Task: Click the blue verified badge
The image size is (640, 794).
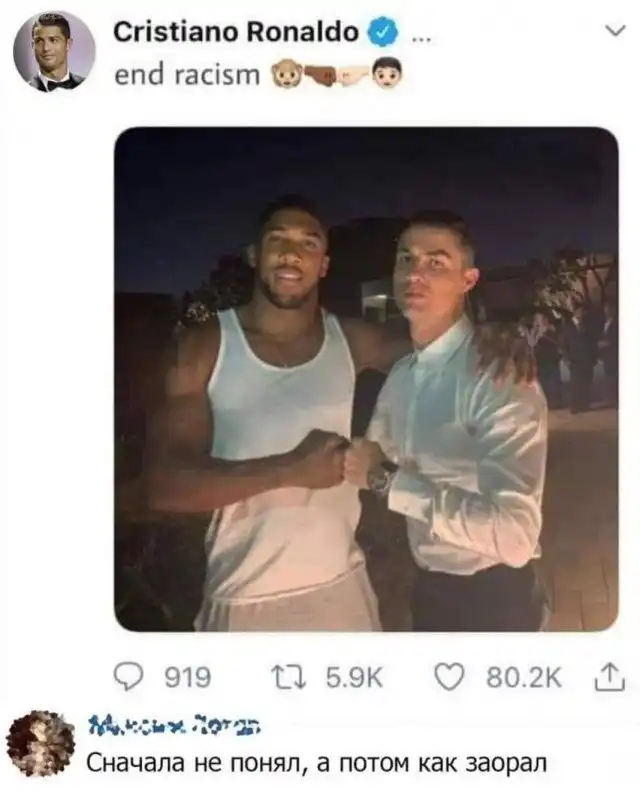Action: coord(386,33)
